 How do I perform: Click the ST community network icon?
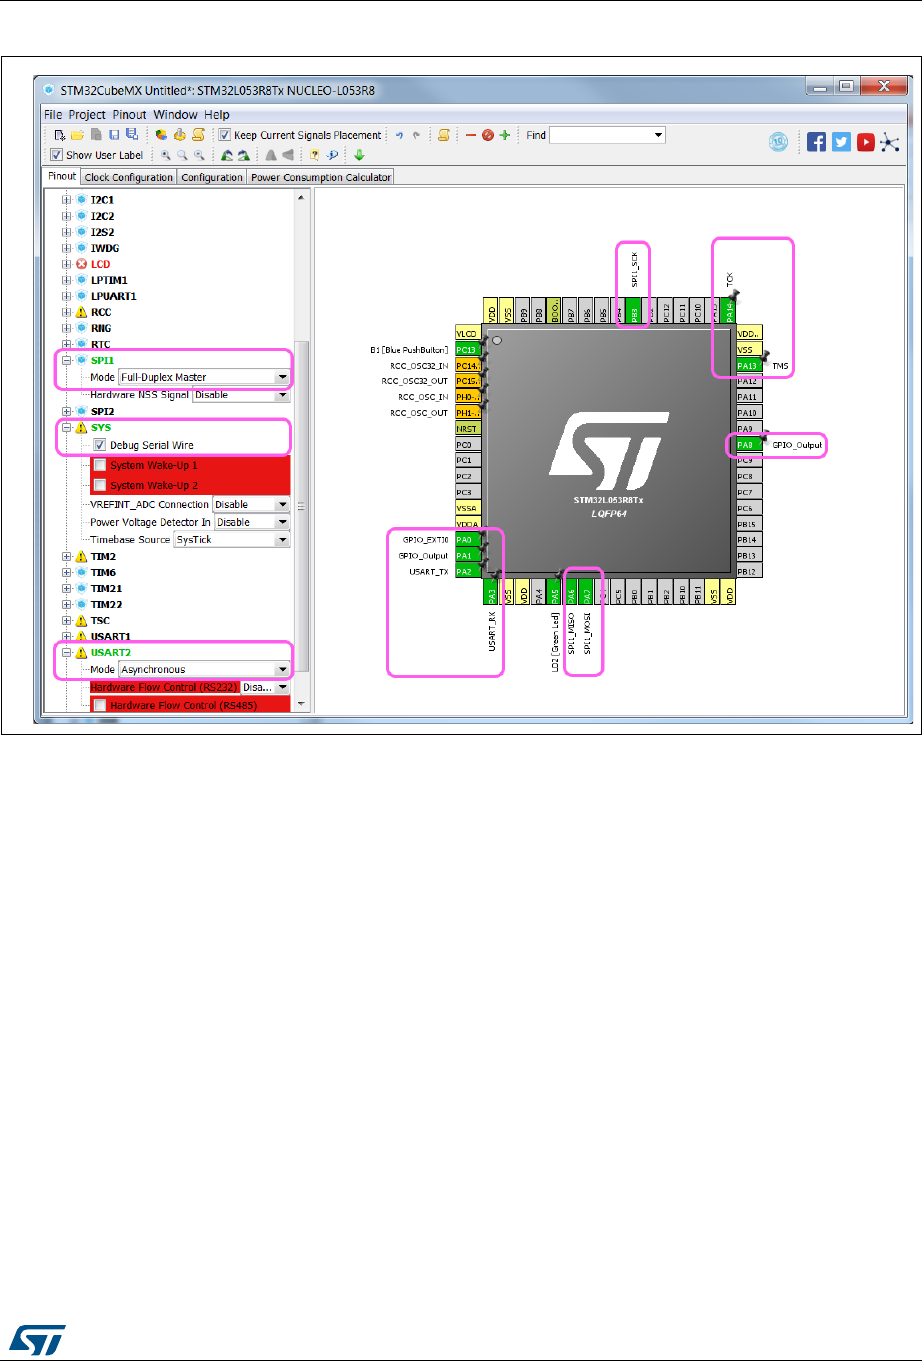click(x=889, y=142)
